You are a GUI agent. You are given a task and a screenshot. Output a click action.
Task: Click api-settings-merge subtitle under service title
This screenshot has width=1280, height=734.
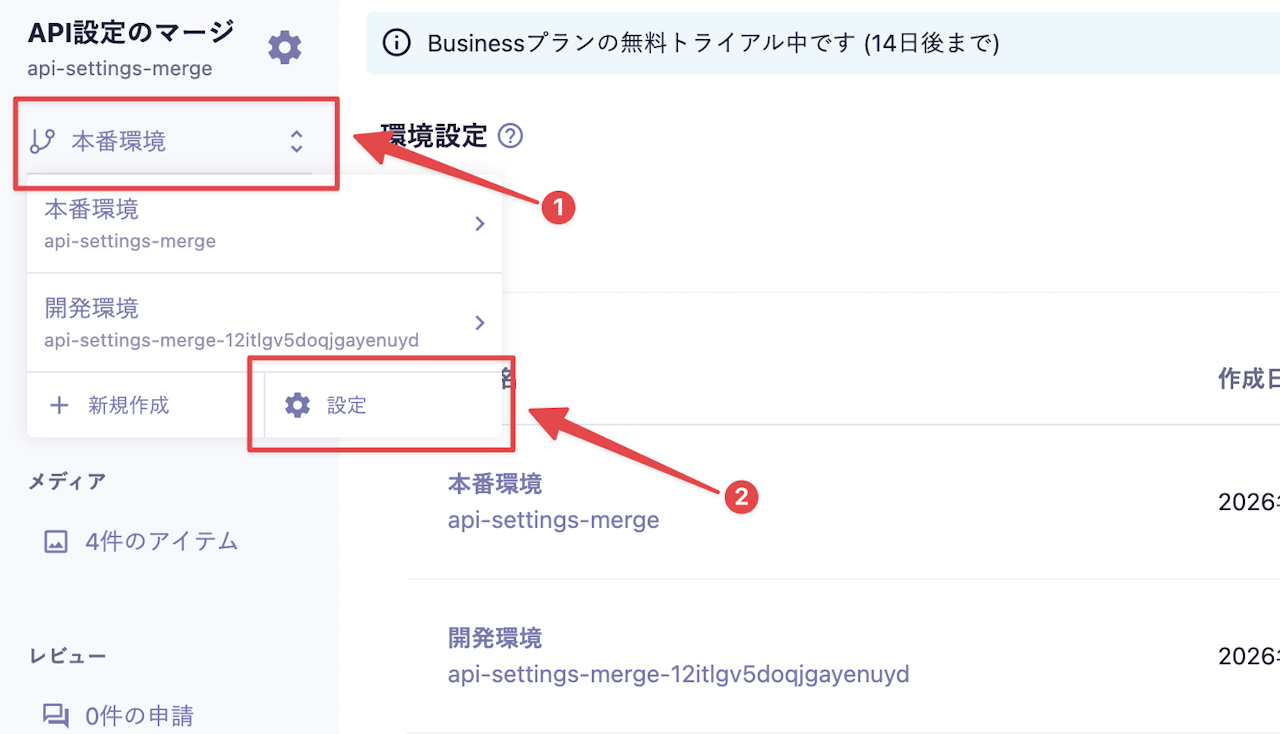[x=120, y=68]
